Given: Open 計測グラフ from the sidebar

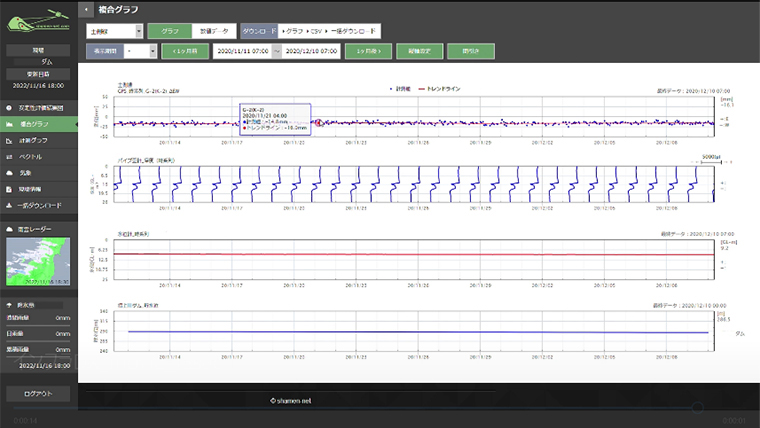Looking at the screenshot, I should click(39, 141).
